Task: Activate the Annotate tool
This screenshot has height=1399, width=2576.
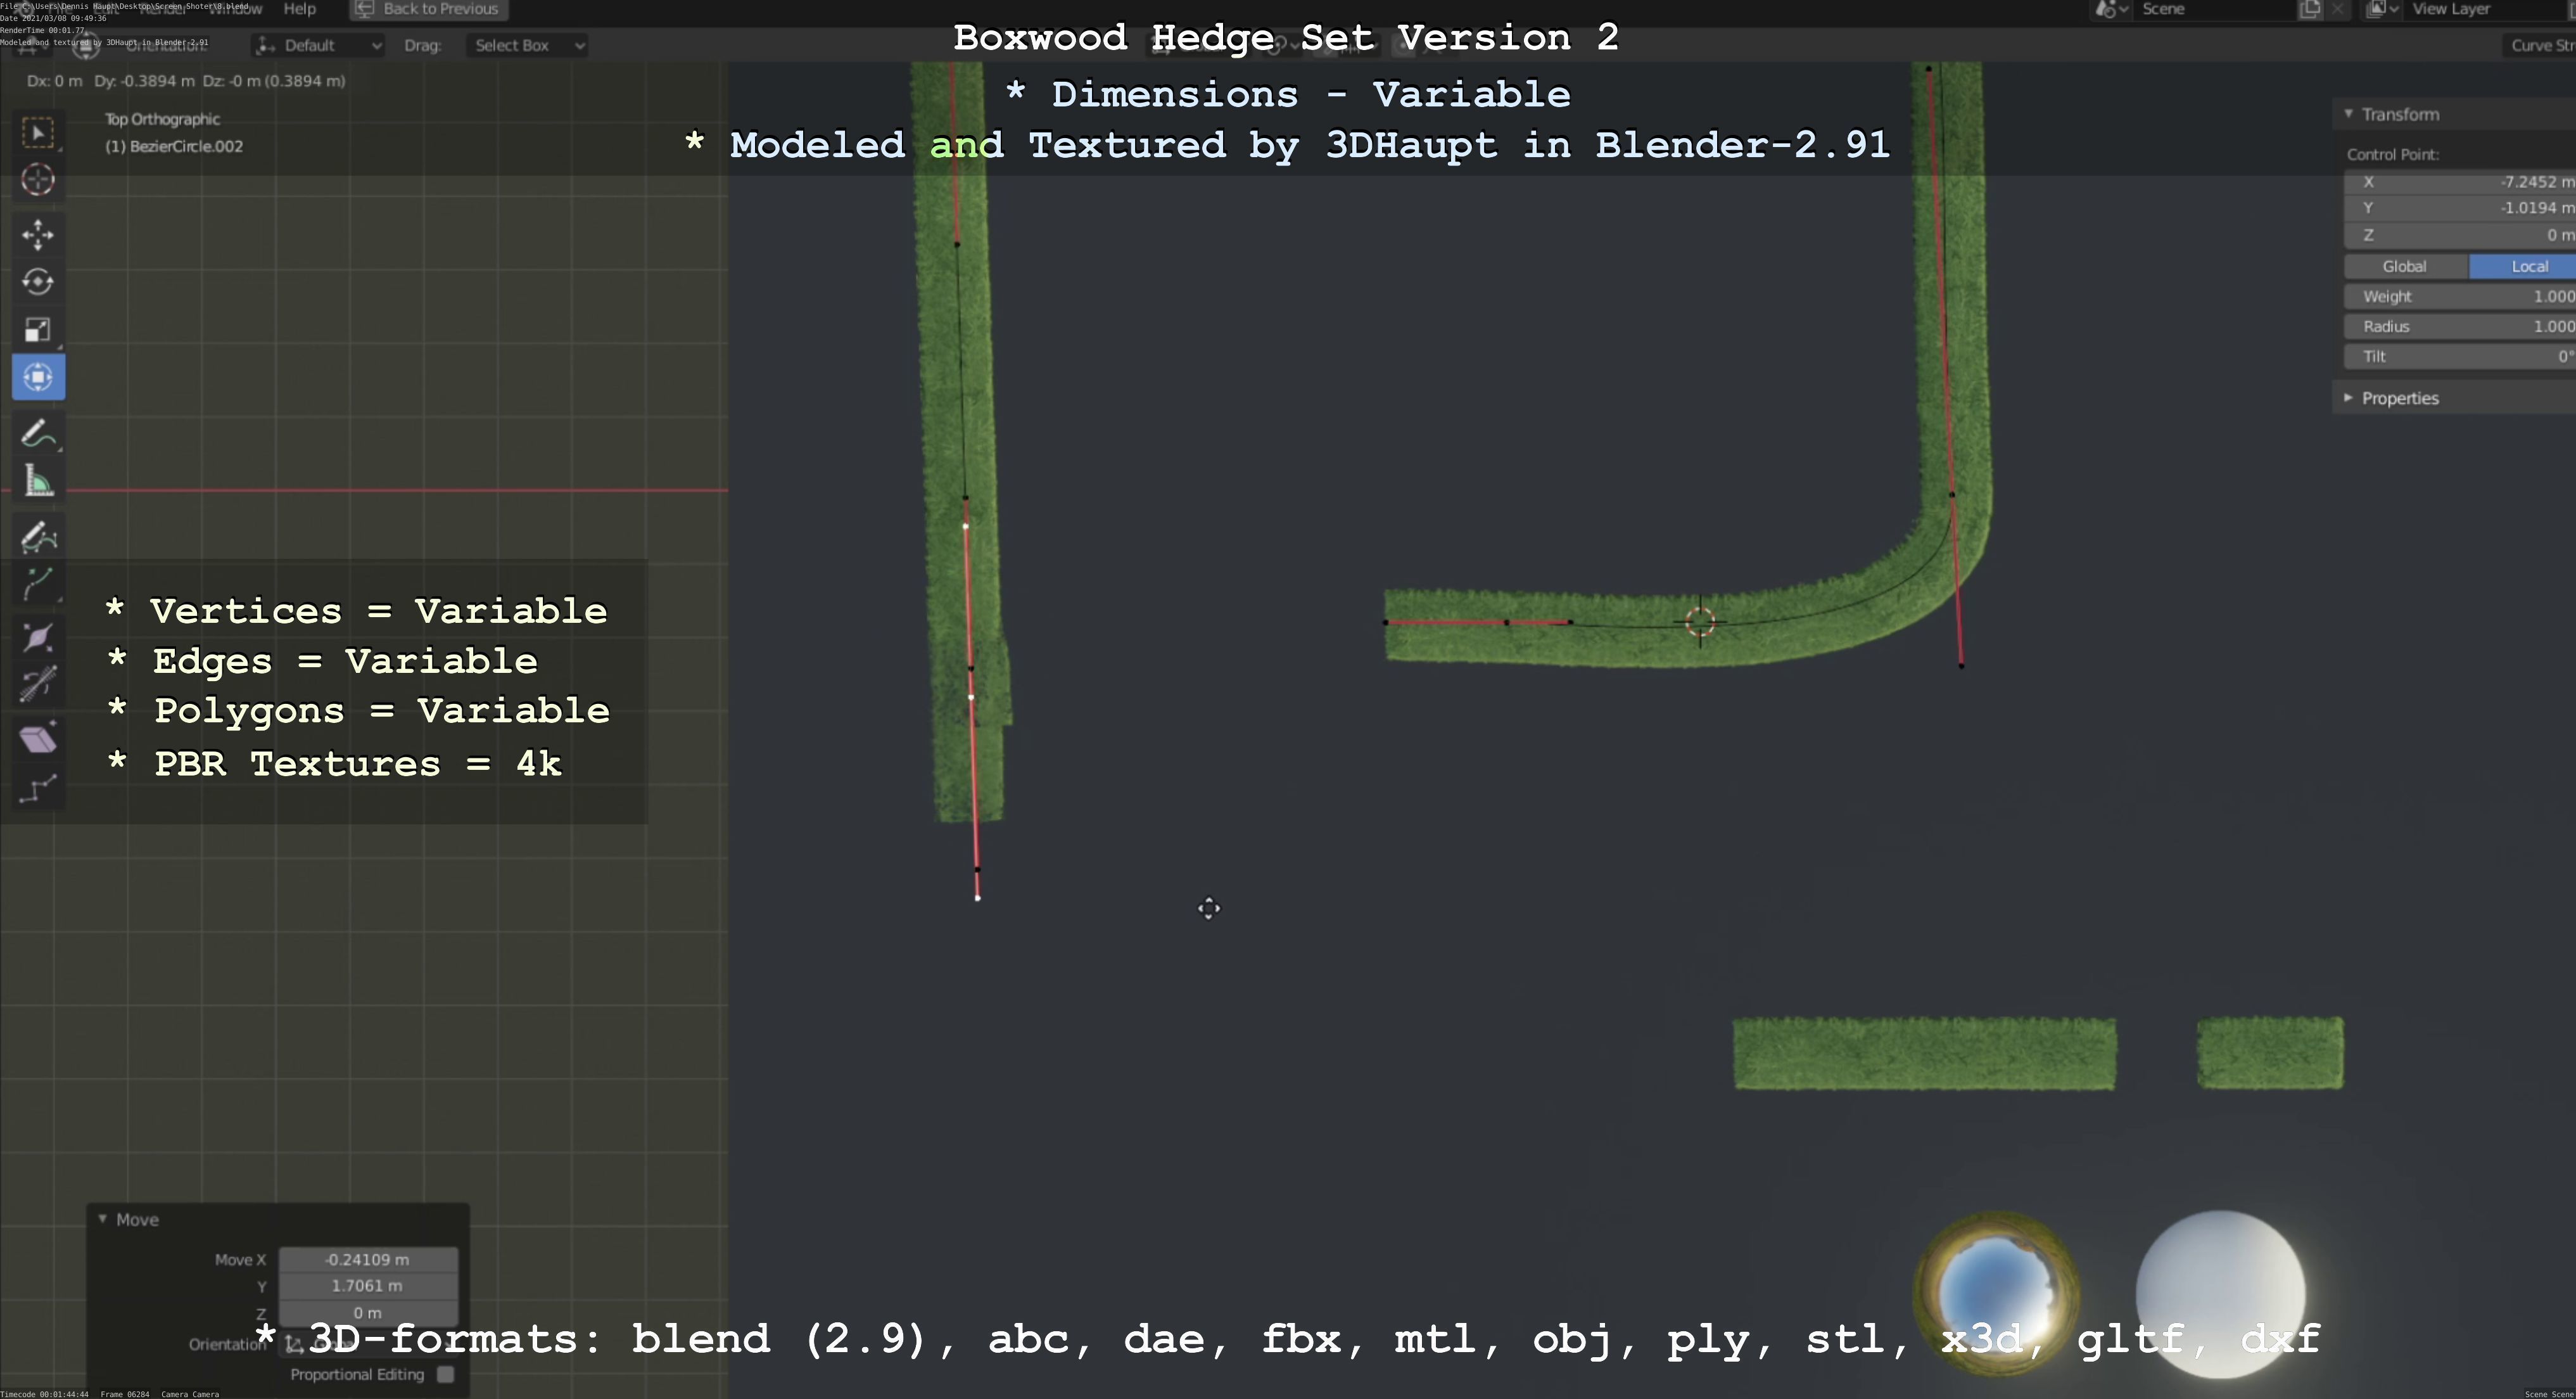Action: (x=38, y=435)
